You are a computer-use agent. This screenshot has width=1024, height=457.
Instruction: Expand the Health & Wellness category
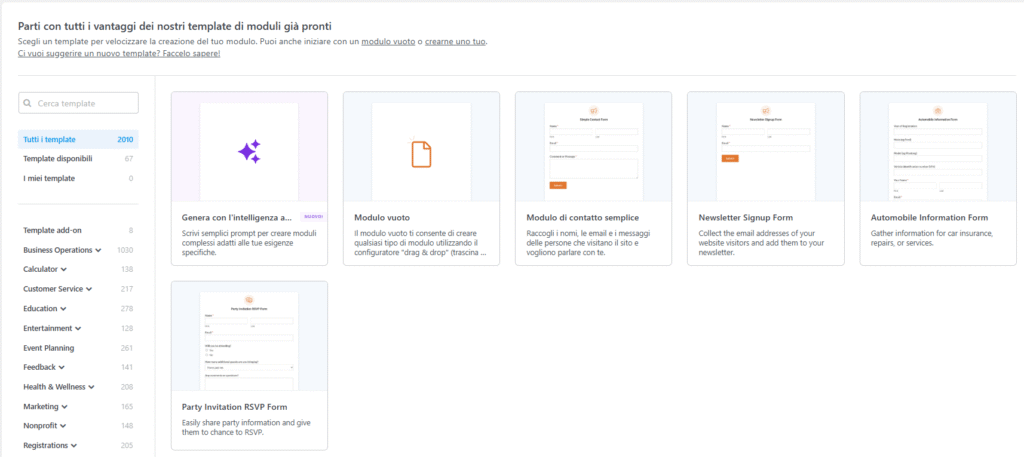91,387
